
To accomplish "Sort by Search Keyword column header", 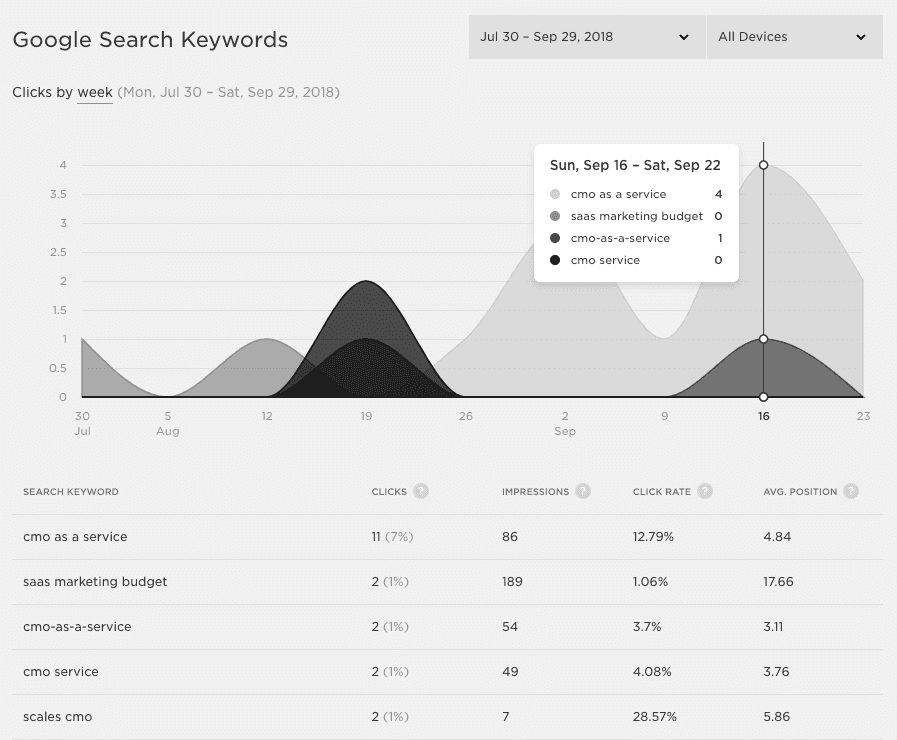I will tap(71, 492).
